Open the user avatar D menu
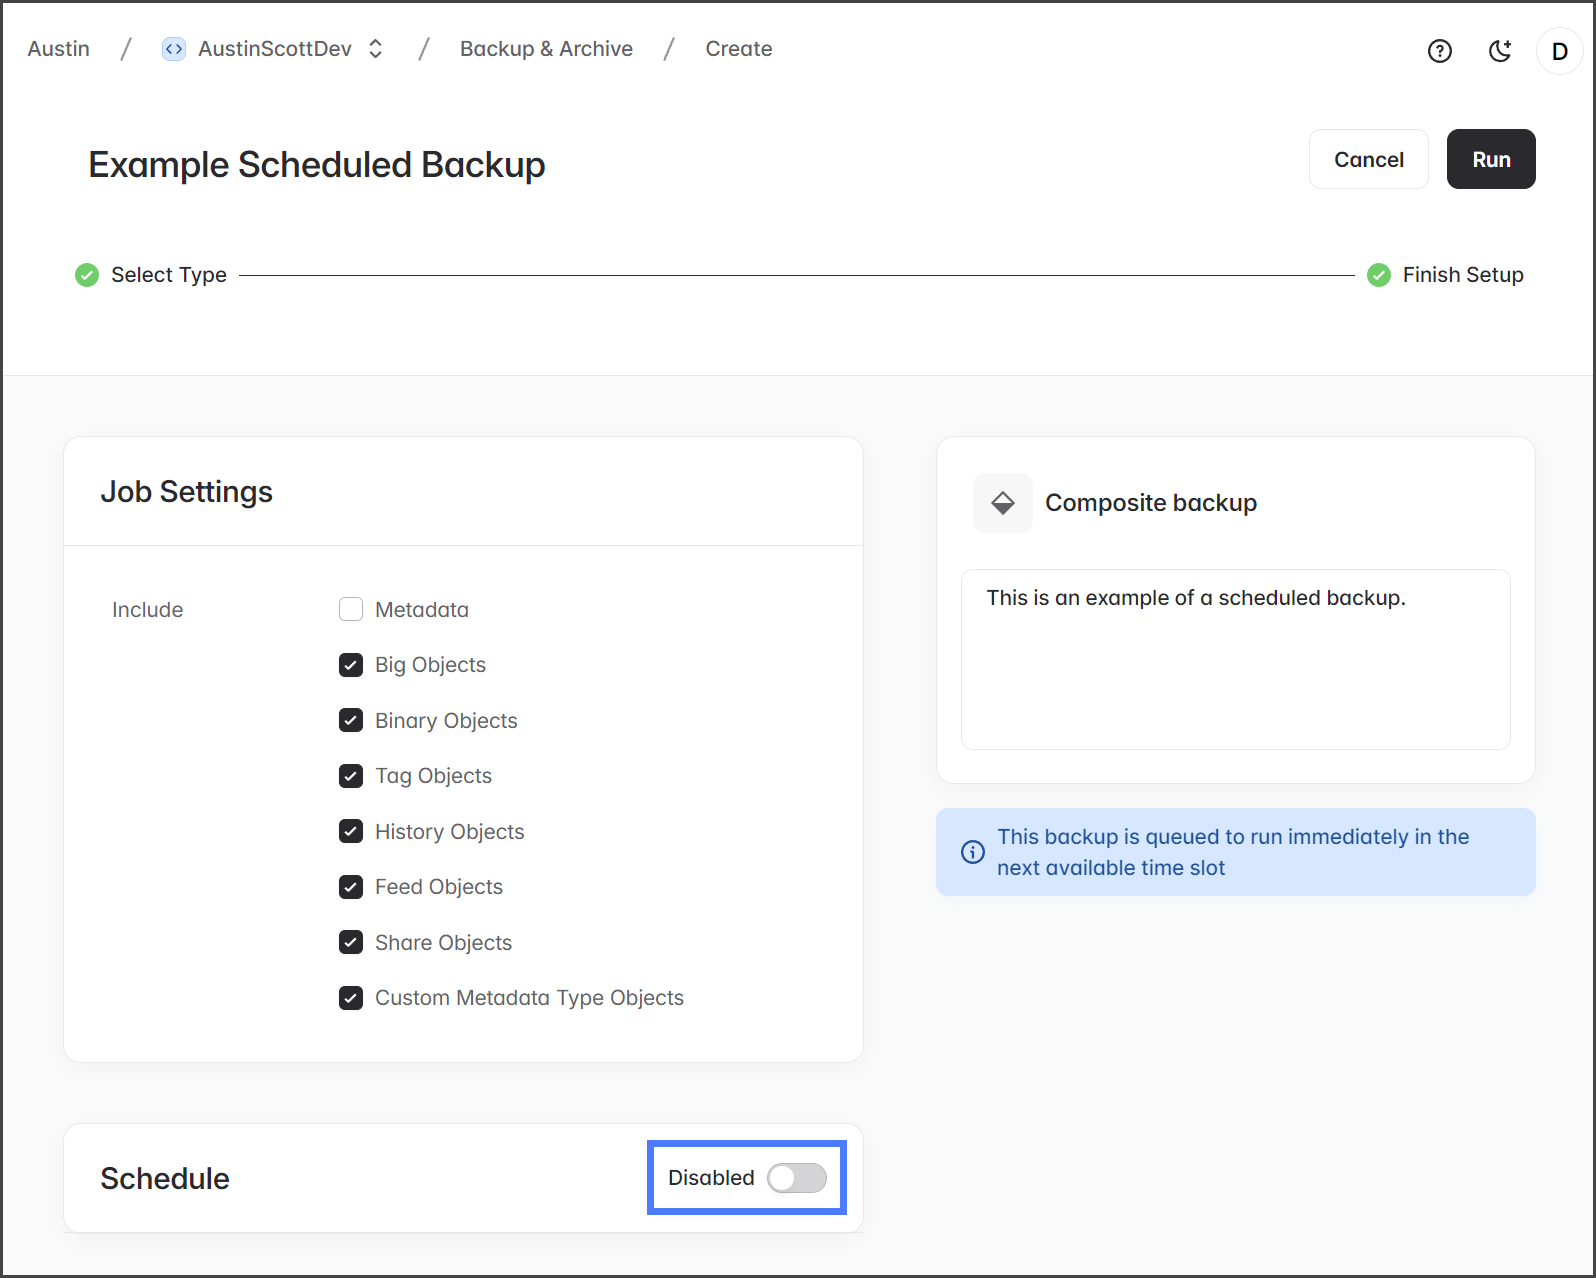The height and width of the screenshot is (1278, 1596). click(x=1559, y=51)
